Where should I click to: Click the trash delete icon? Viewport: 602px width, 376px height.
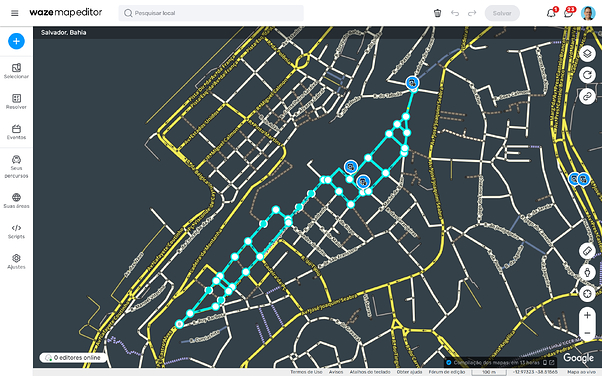pyautogui.click(x=437, y=13)
